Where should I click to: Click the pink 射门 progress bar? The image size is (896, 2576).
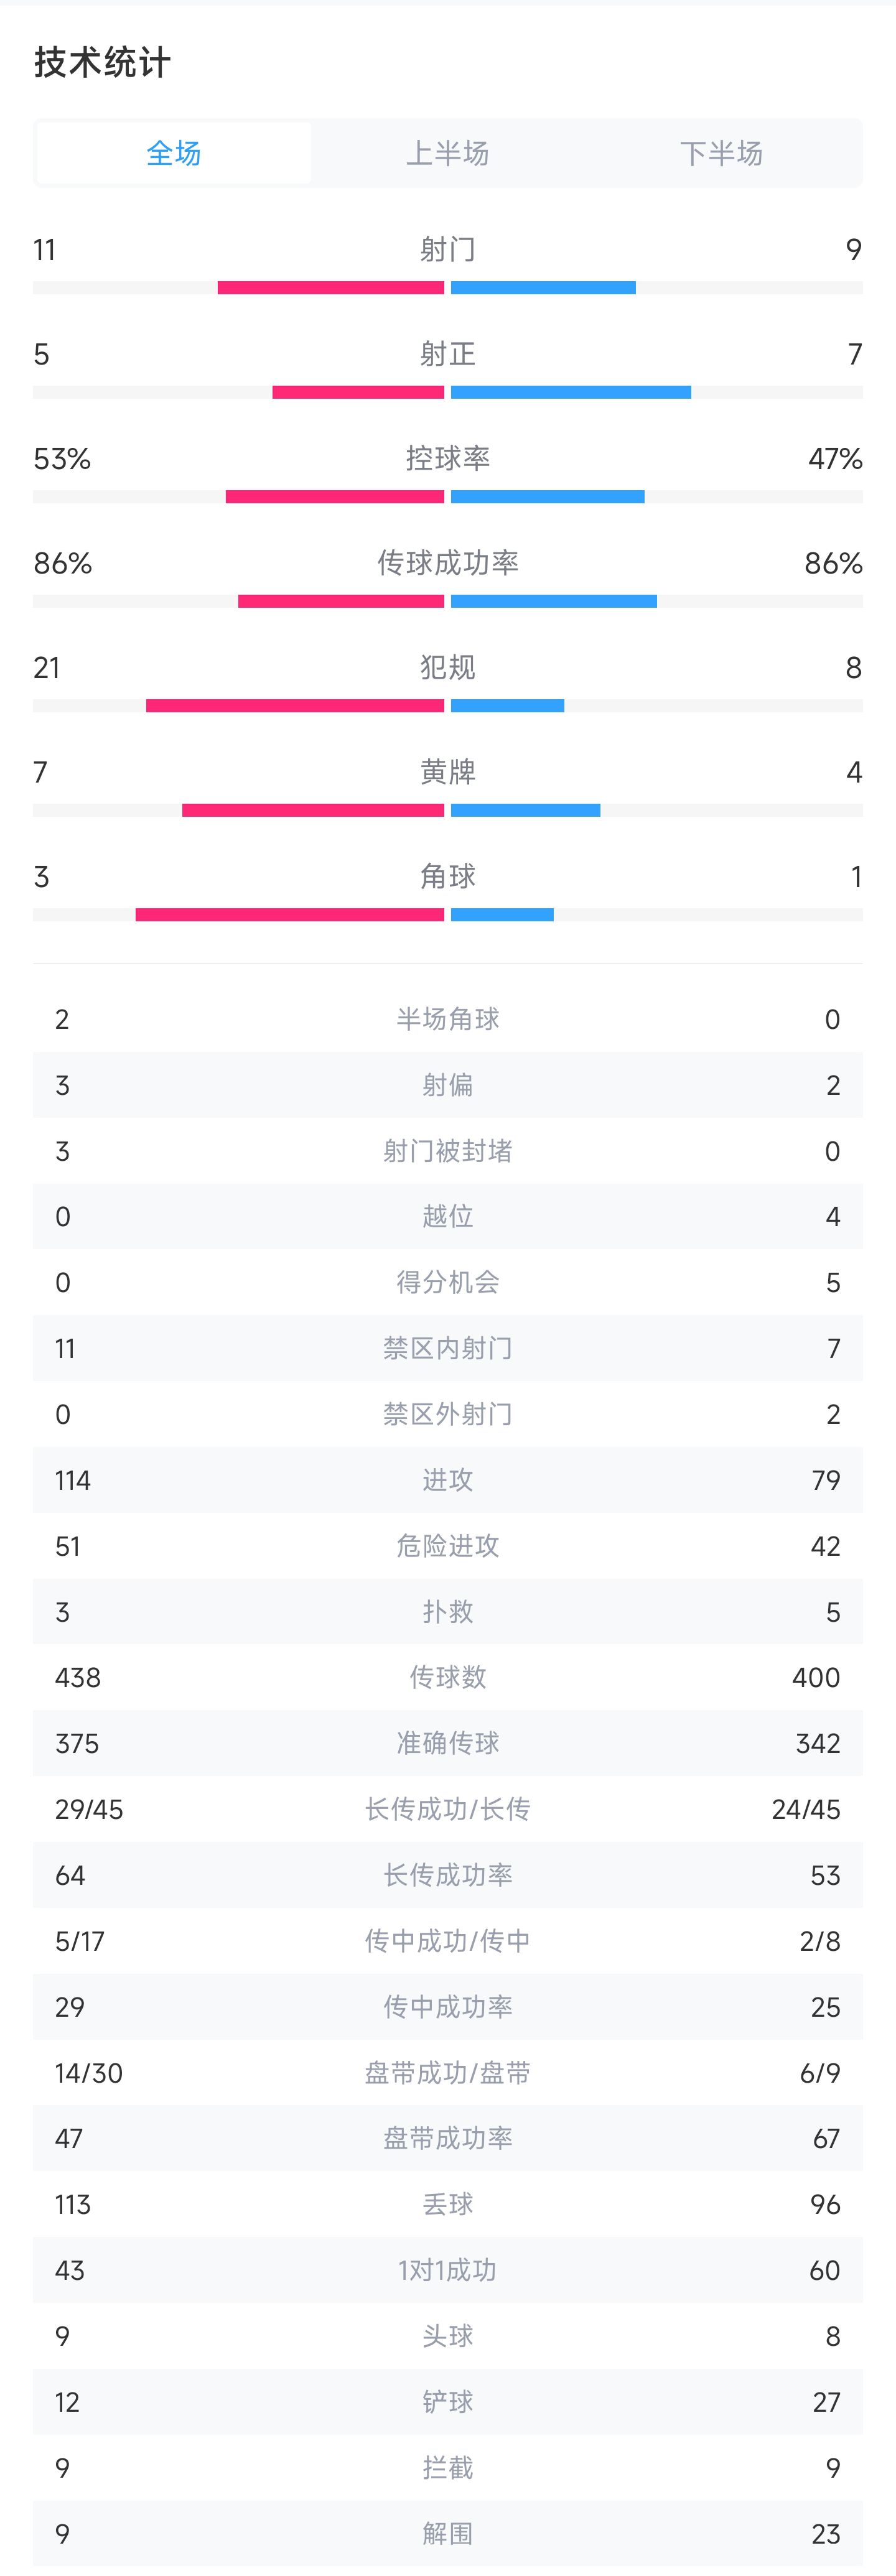tap(331, 288)
